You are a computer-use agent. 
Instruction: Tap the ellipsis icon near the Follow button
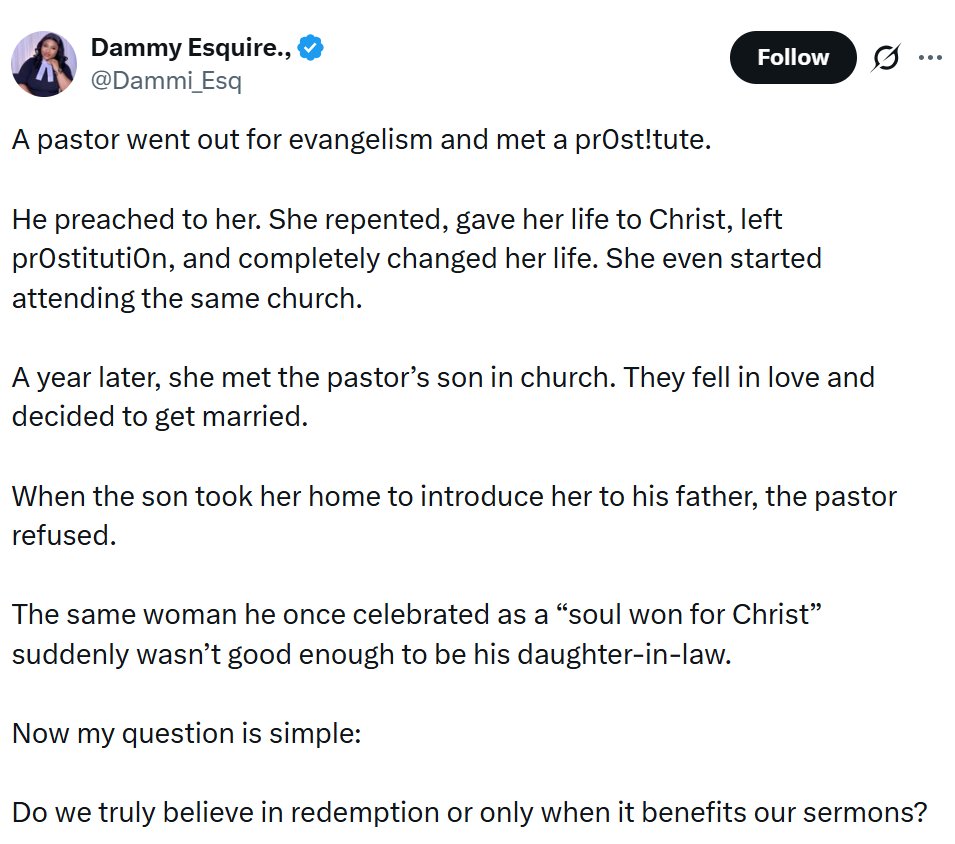[x=931, y=57]
